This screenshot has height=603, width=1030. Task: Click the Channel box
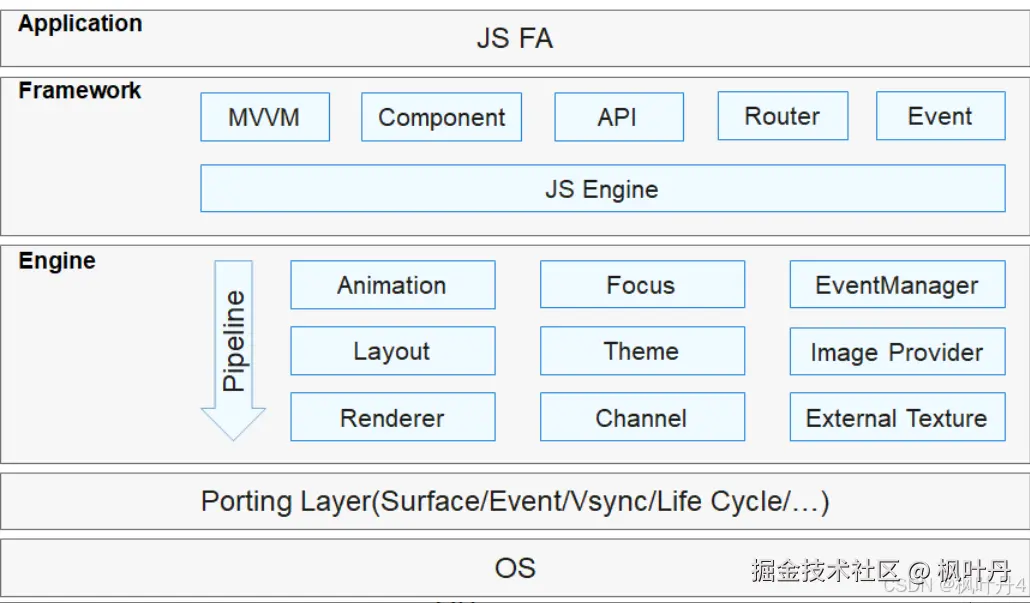click(641, 418)
